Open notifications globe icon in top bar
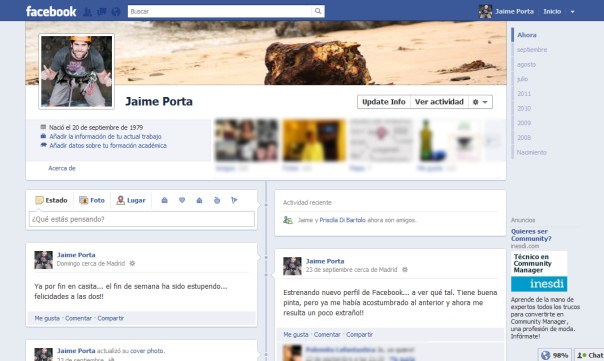The height and width of the screenshot is (361, 604). tap(116, 12)
